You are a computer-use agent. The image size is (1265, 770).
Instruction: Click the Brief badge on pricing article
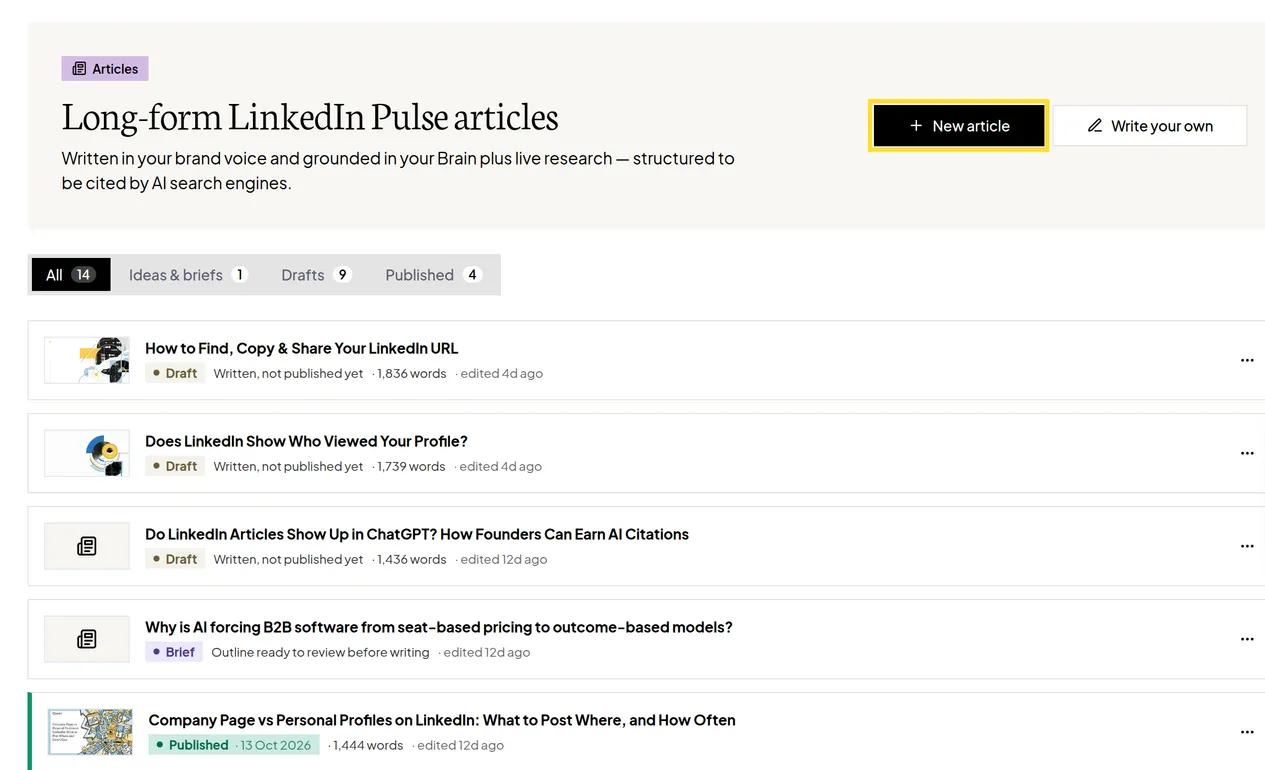pyautogui.click(x=174, y=652)
